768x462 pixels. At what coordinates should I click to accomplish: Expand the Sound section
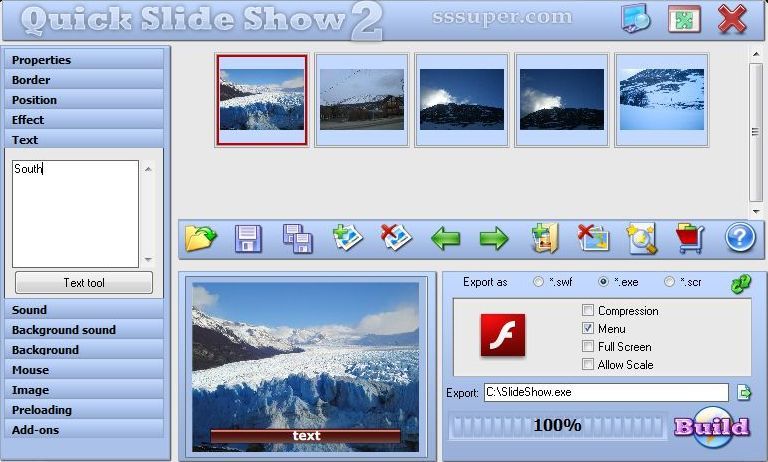(84, 310)
